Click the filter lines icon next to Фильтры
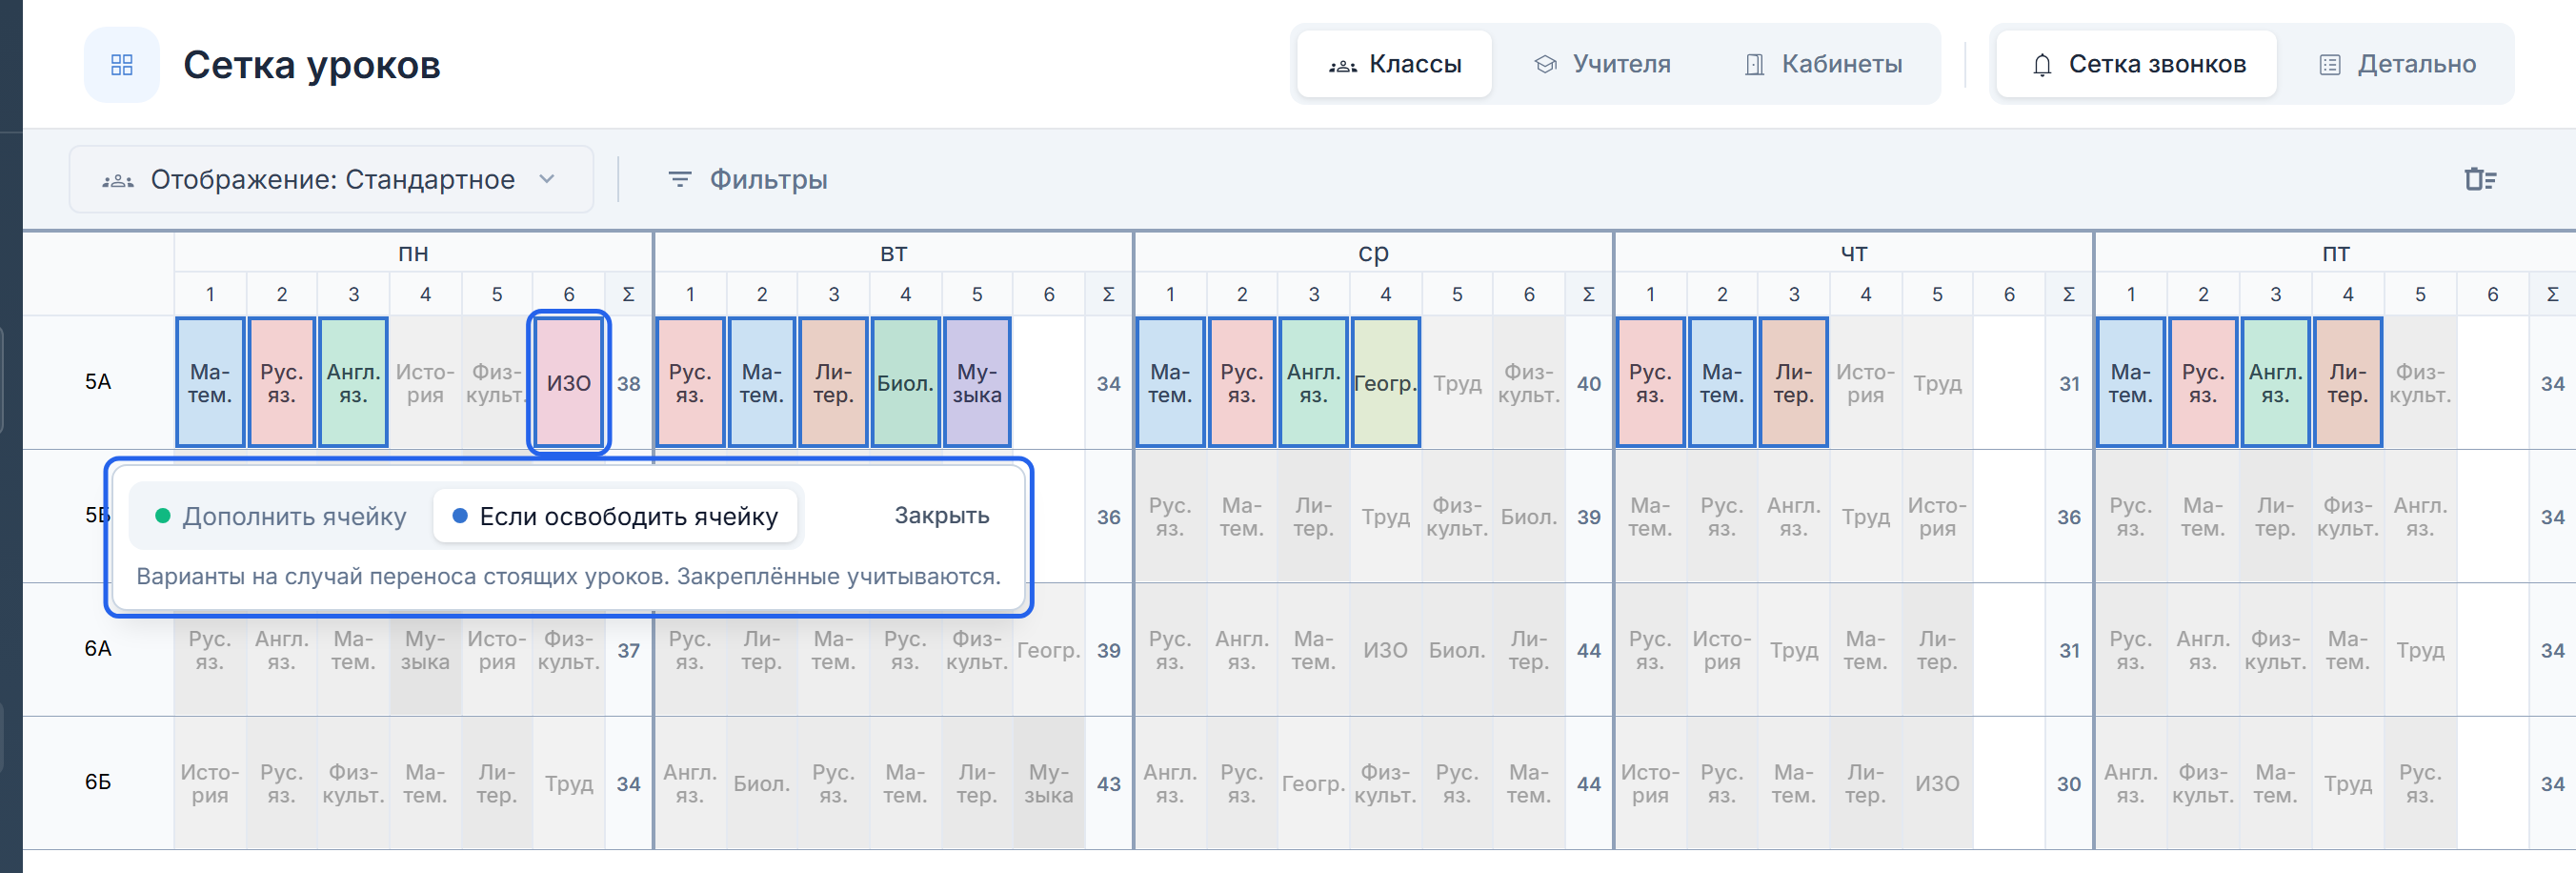The height and width of the screenshot is (873, 2576). [x=680, y=179]
